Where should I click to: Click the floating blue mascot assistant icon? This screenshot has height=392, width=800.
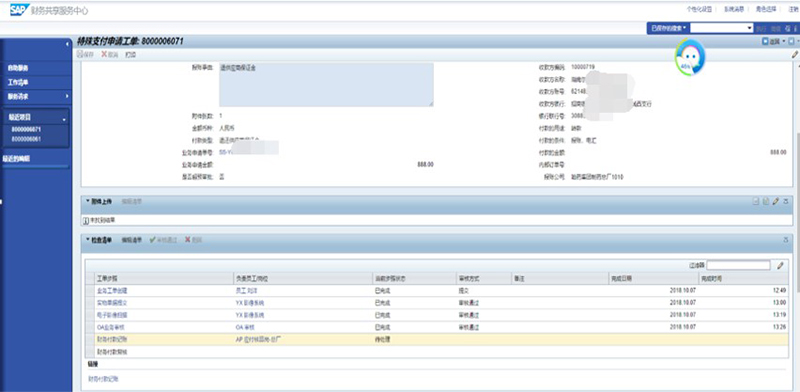point(690,58)
